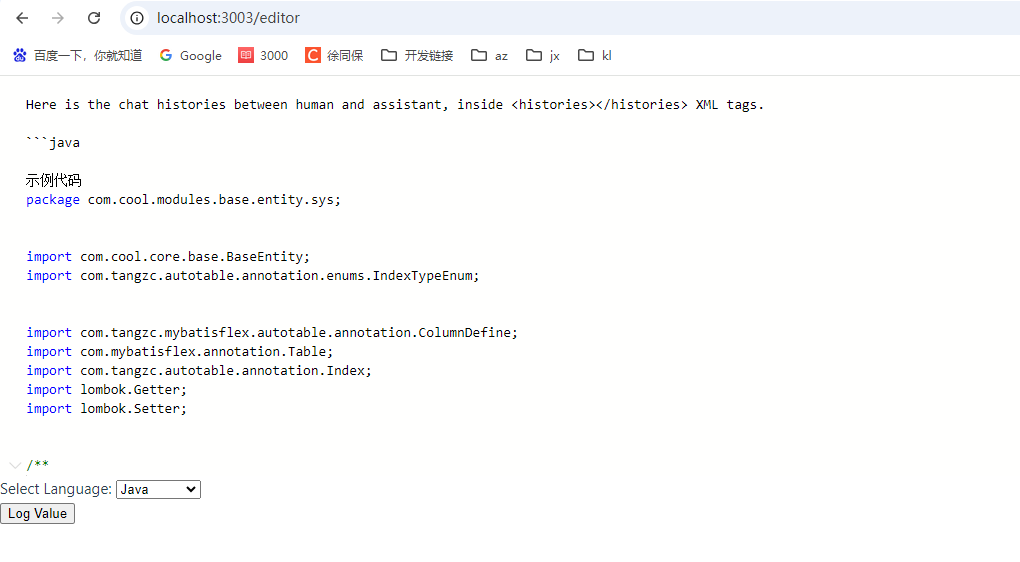This screenshot has height=562, width=1020.
Task: Open the jx bookmark folder
Action: click(x=543, y=55)
